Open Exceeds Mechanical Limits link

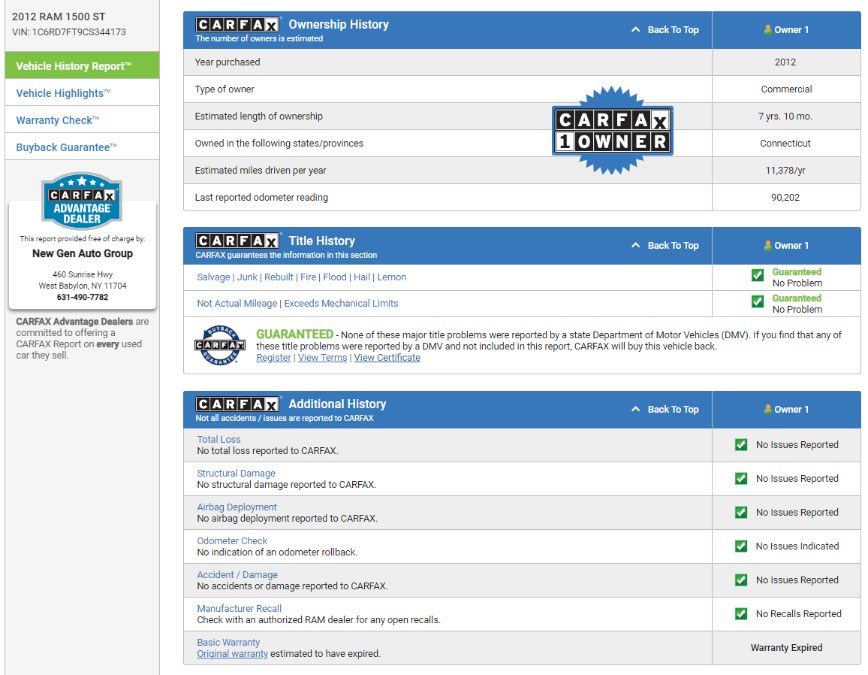(x=341, y=303)
